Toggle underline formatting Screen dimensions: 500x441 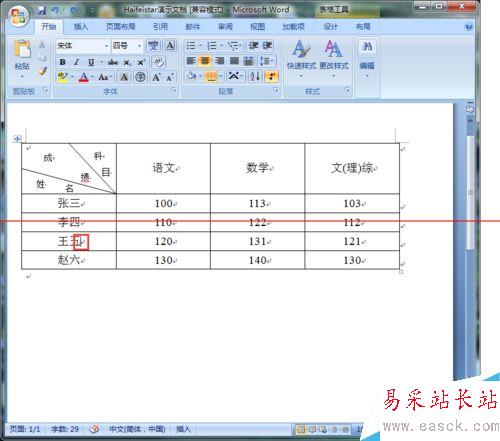91,62
